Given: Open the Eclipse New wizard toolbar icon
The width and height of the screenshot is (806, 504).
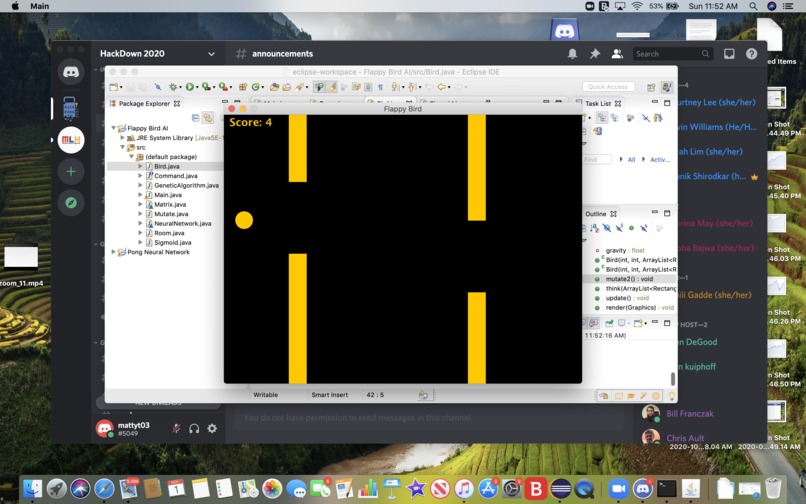Looking at the screenshot, I should click(114, 87).
